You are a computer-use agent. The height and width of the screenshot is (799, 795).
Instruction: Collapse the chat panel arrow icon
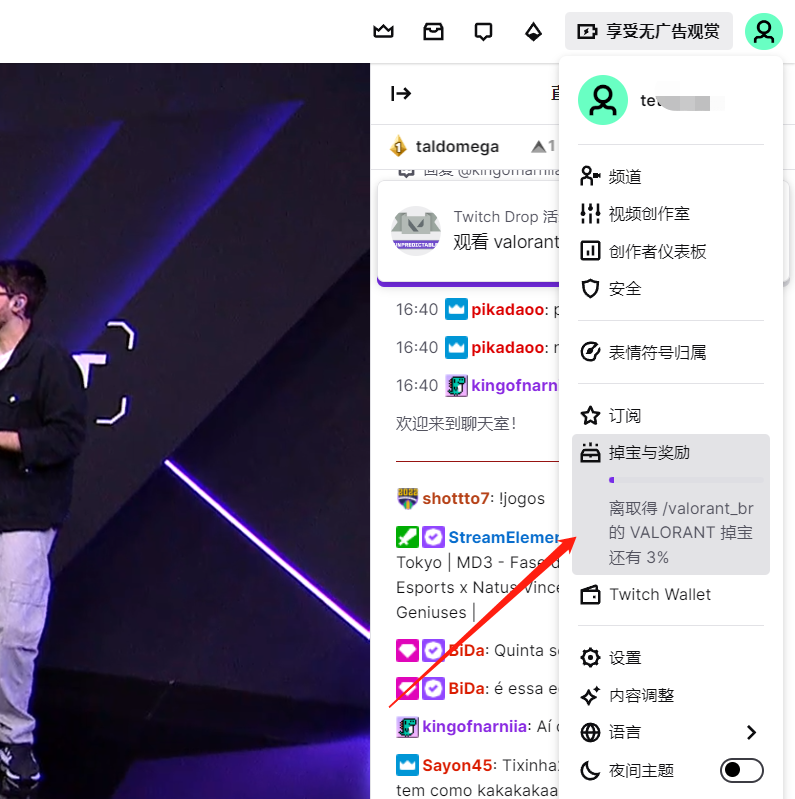click(x=401, y=94)
